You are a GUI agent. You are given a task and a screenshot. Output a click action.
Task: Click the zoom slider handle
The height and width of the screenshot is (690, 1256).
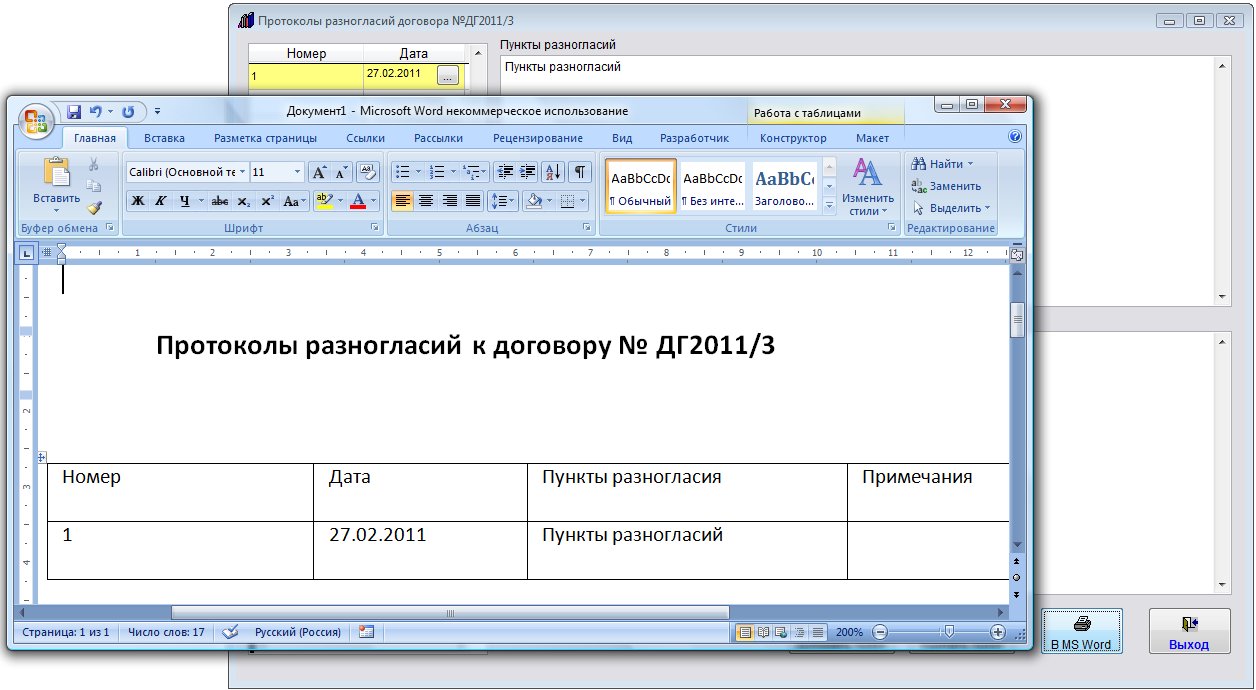click(x=949, y=632)
